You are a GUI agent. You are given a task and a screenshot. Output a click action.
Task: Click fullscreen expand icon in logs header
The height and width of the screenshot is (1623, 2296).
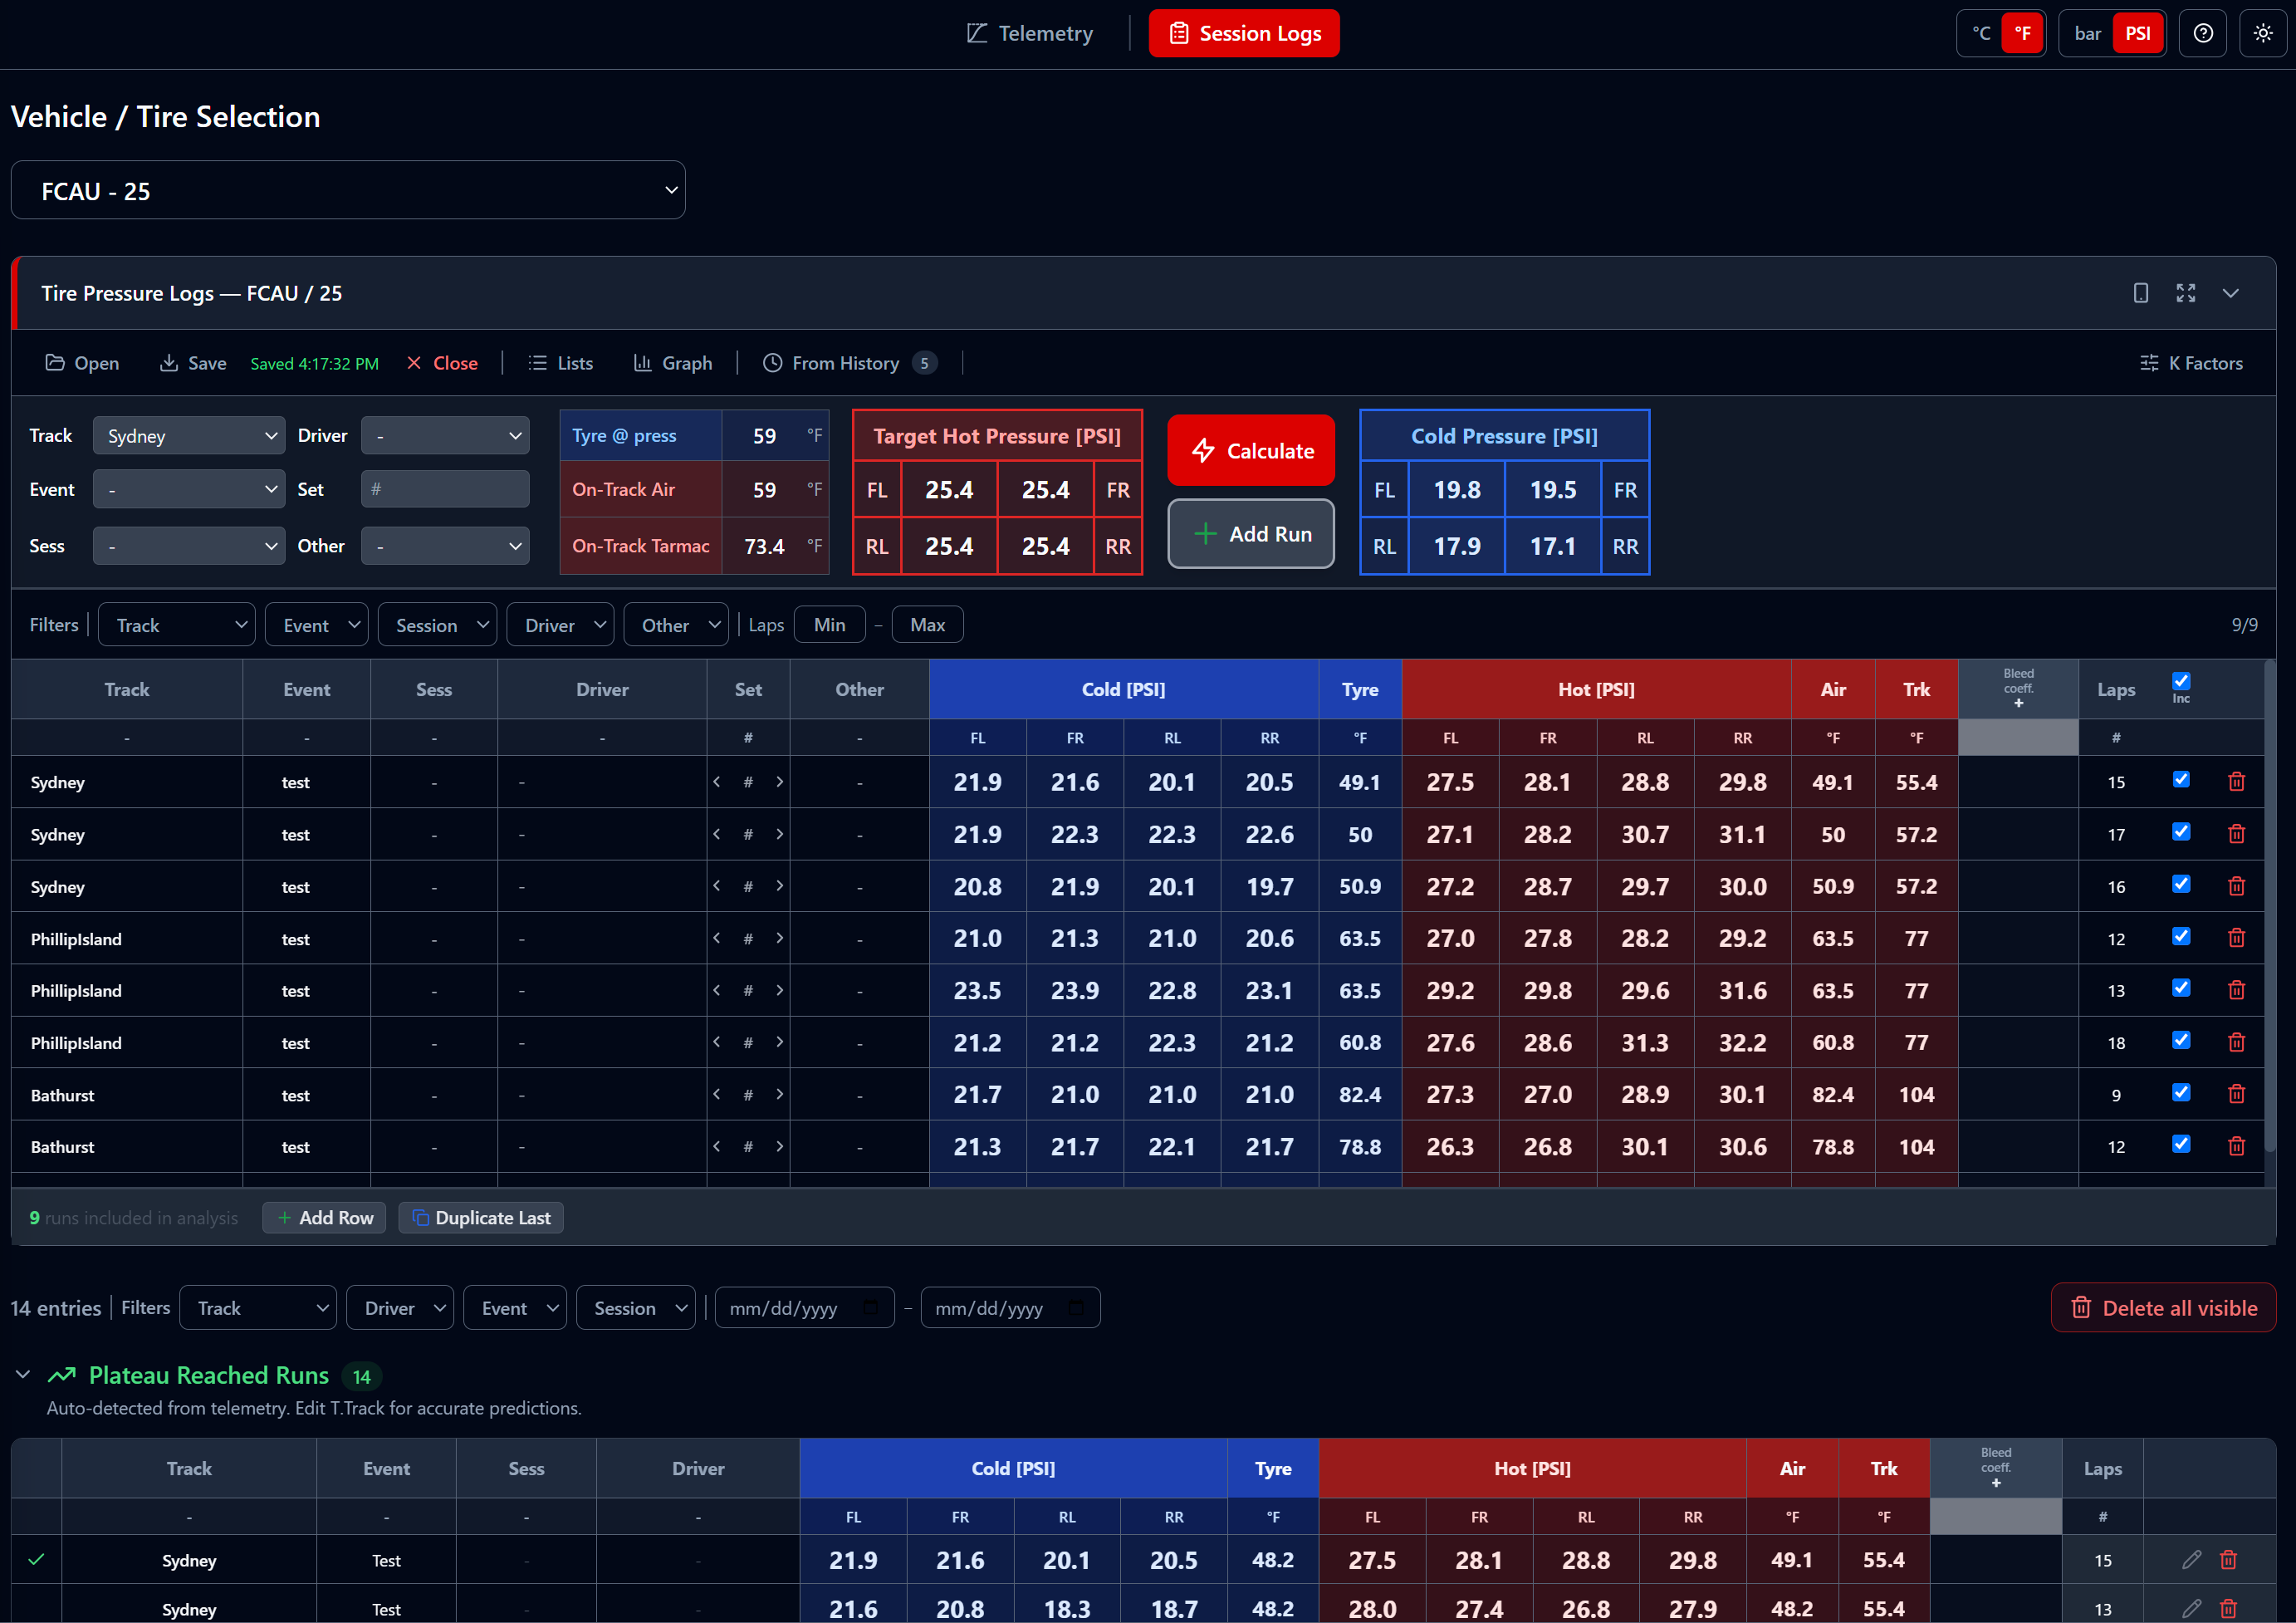[2186, 293]
